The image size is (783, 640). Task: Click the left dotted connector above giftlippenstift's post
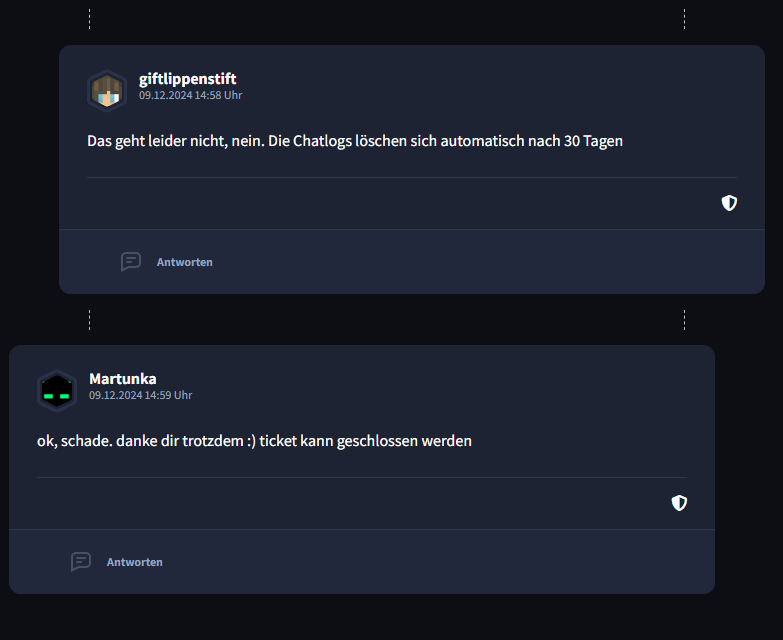[x=89, y=19]
